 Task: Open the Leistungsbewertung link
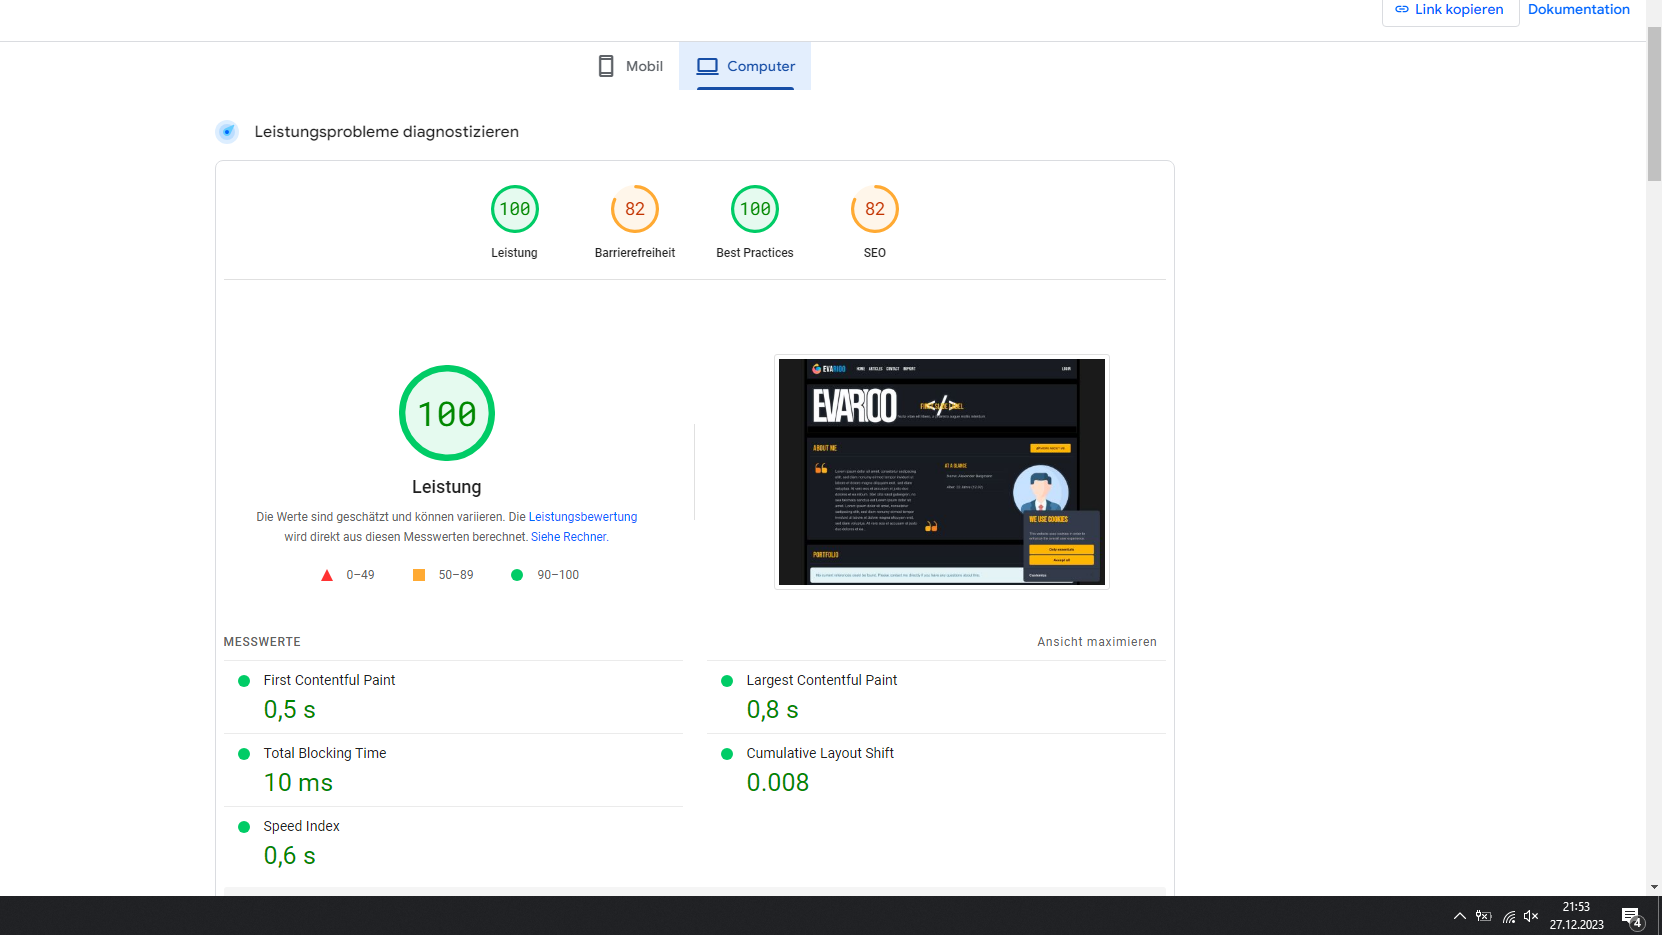click(x=582, y=517)
